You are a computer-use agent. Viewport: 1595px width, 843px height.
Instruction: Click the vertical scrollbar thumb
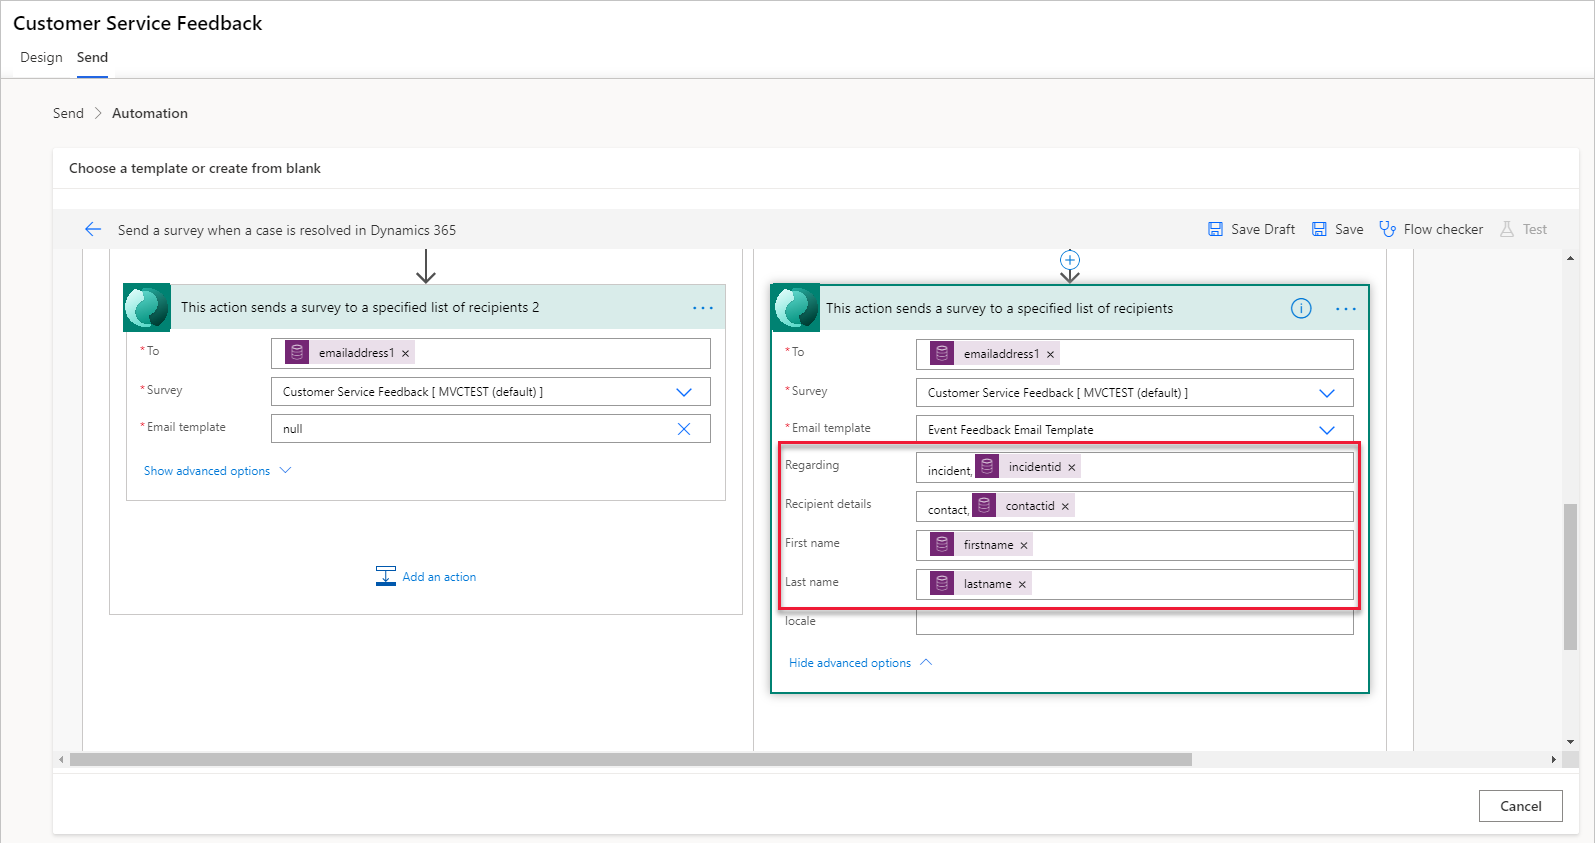point(1570,577)
